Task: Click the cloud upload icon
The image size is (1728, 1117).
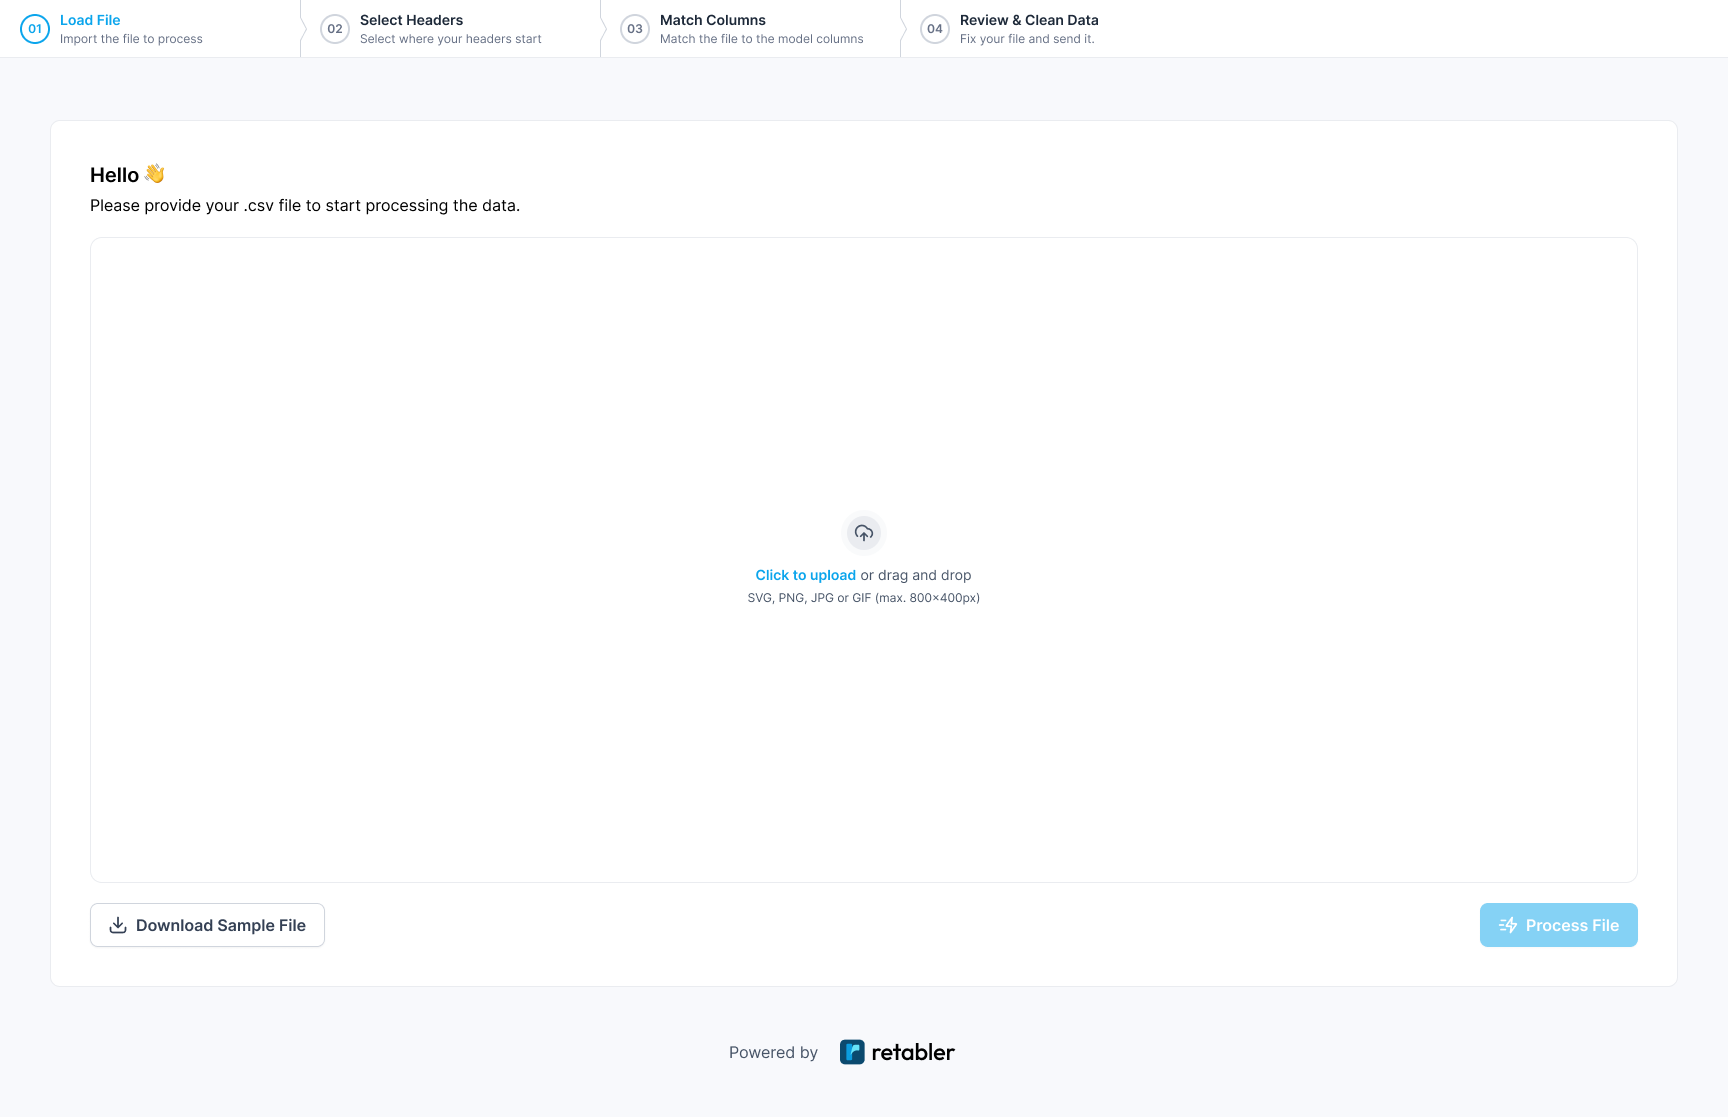Action: click(x=864, y=533)
